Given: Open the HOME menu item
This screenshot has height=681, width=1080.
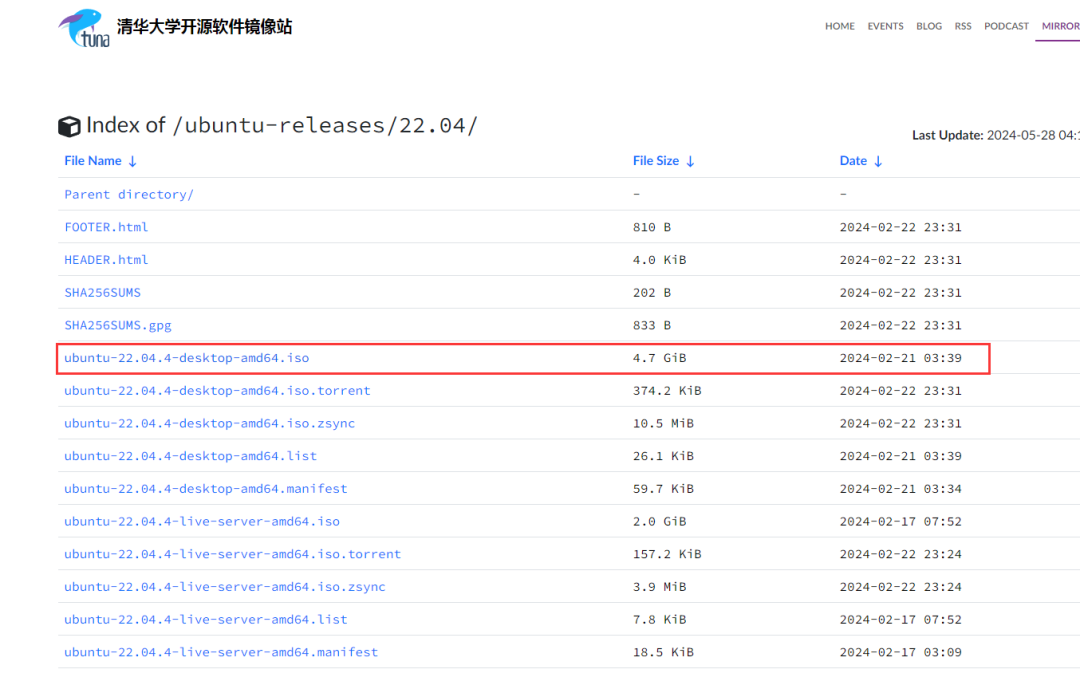Looking at the screenshot, I should tap(839, 26).
